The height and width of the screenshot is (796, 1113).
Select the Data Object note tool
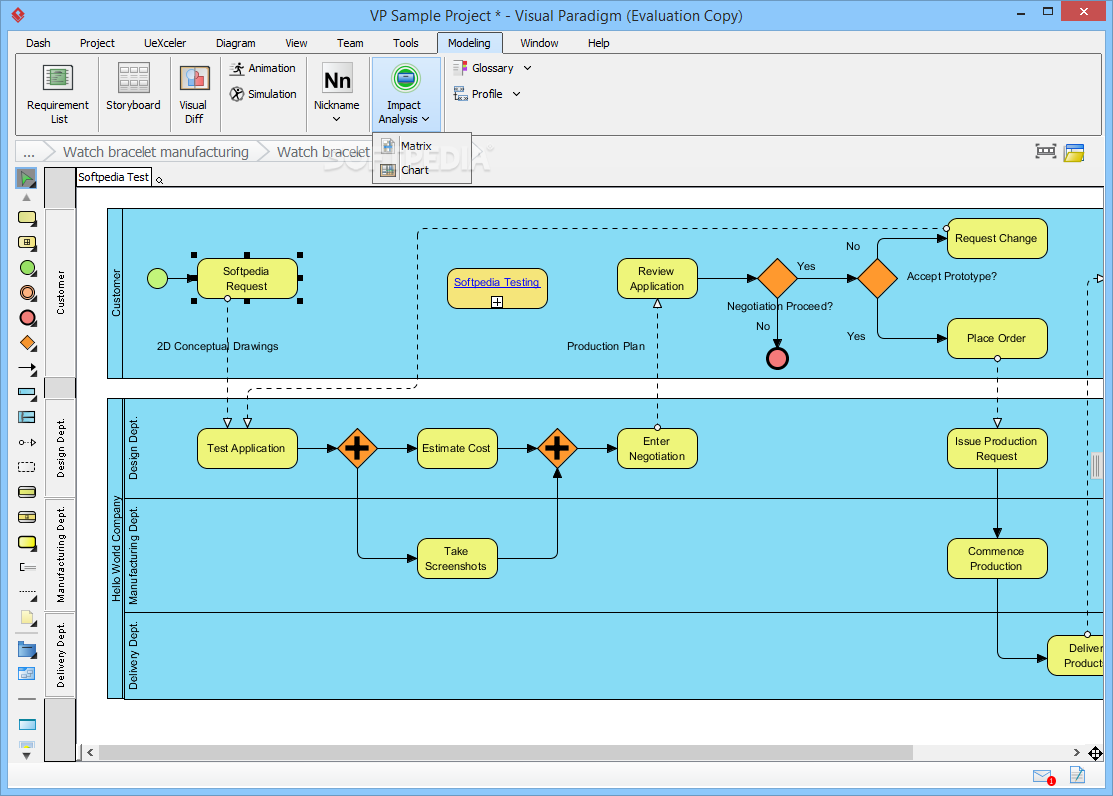point(27,618)
